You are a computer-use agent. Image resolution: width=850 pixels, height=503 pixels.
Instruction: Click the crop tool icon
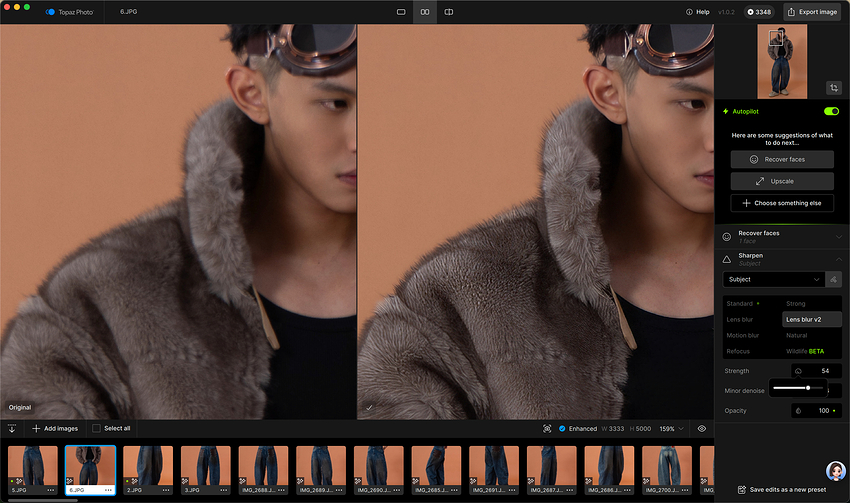click(x=833, y=88)
